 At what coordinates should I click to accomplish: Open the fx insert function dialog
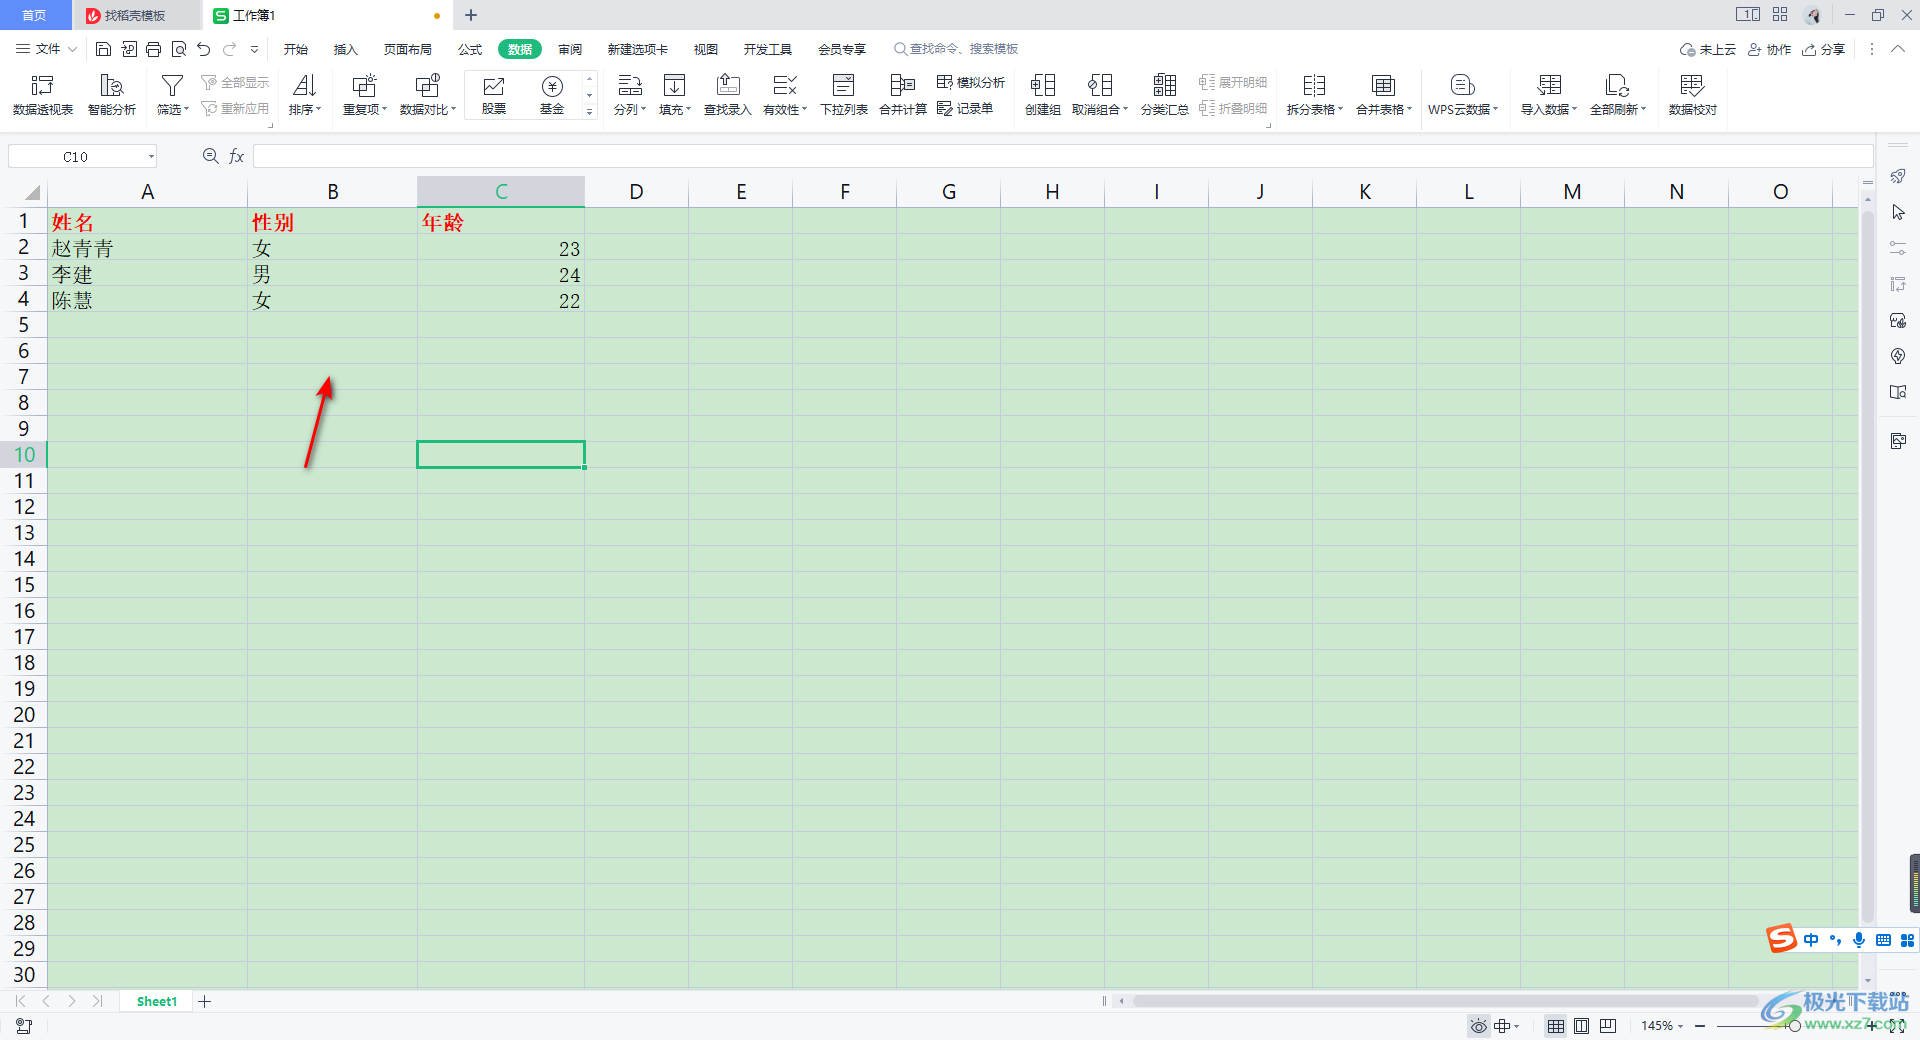click(237, 156)
